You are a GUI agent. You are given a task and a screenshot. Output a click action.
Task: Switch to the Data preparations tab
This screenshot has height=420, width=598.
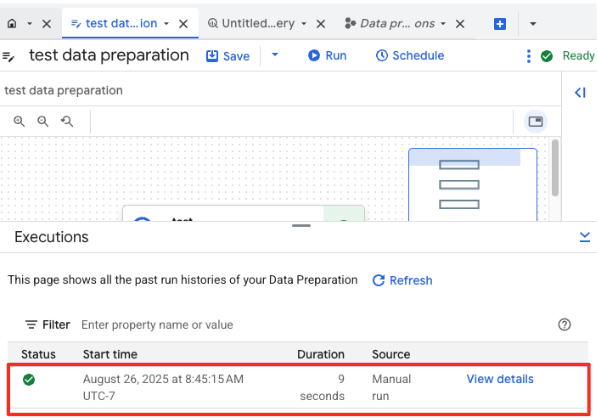390,24
